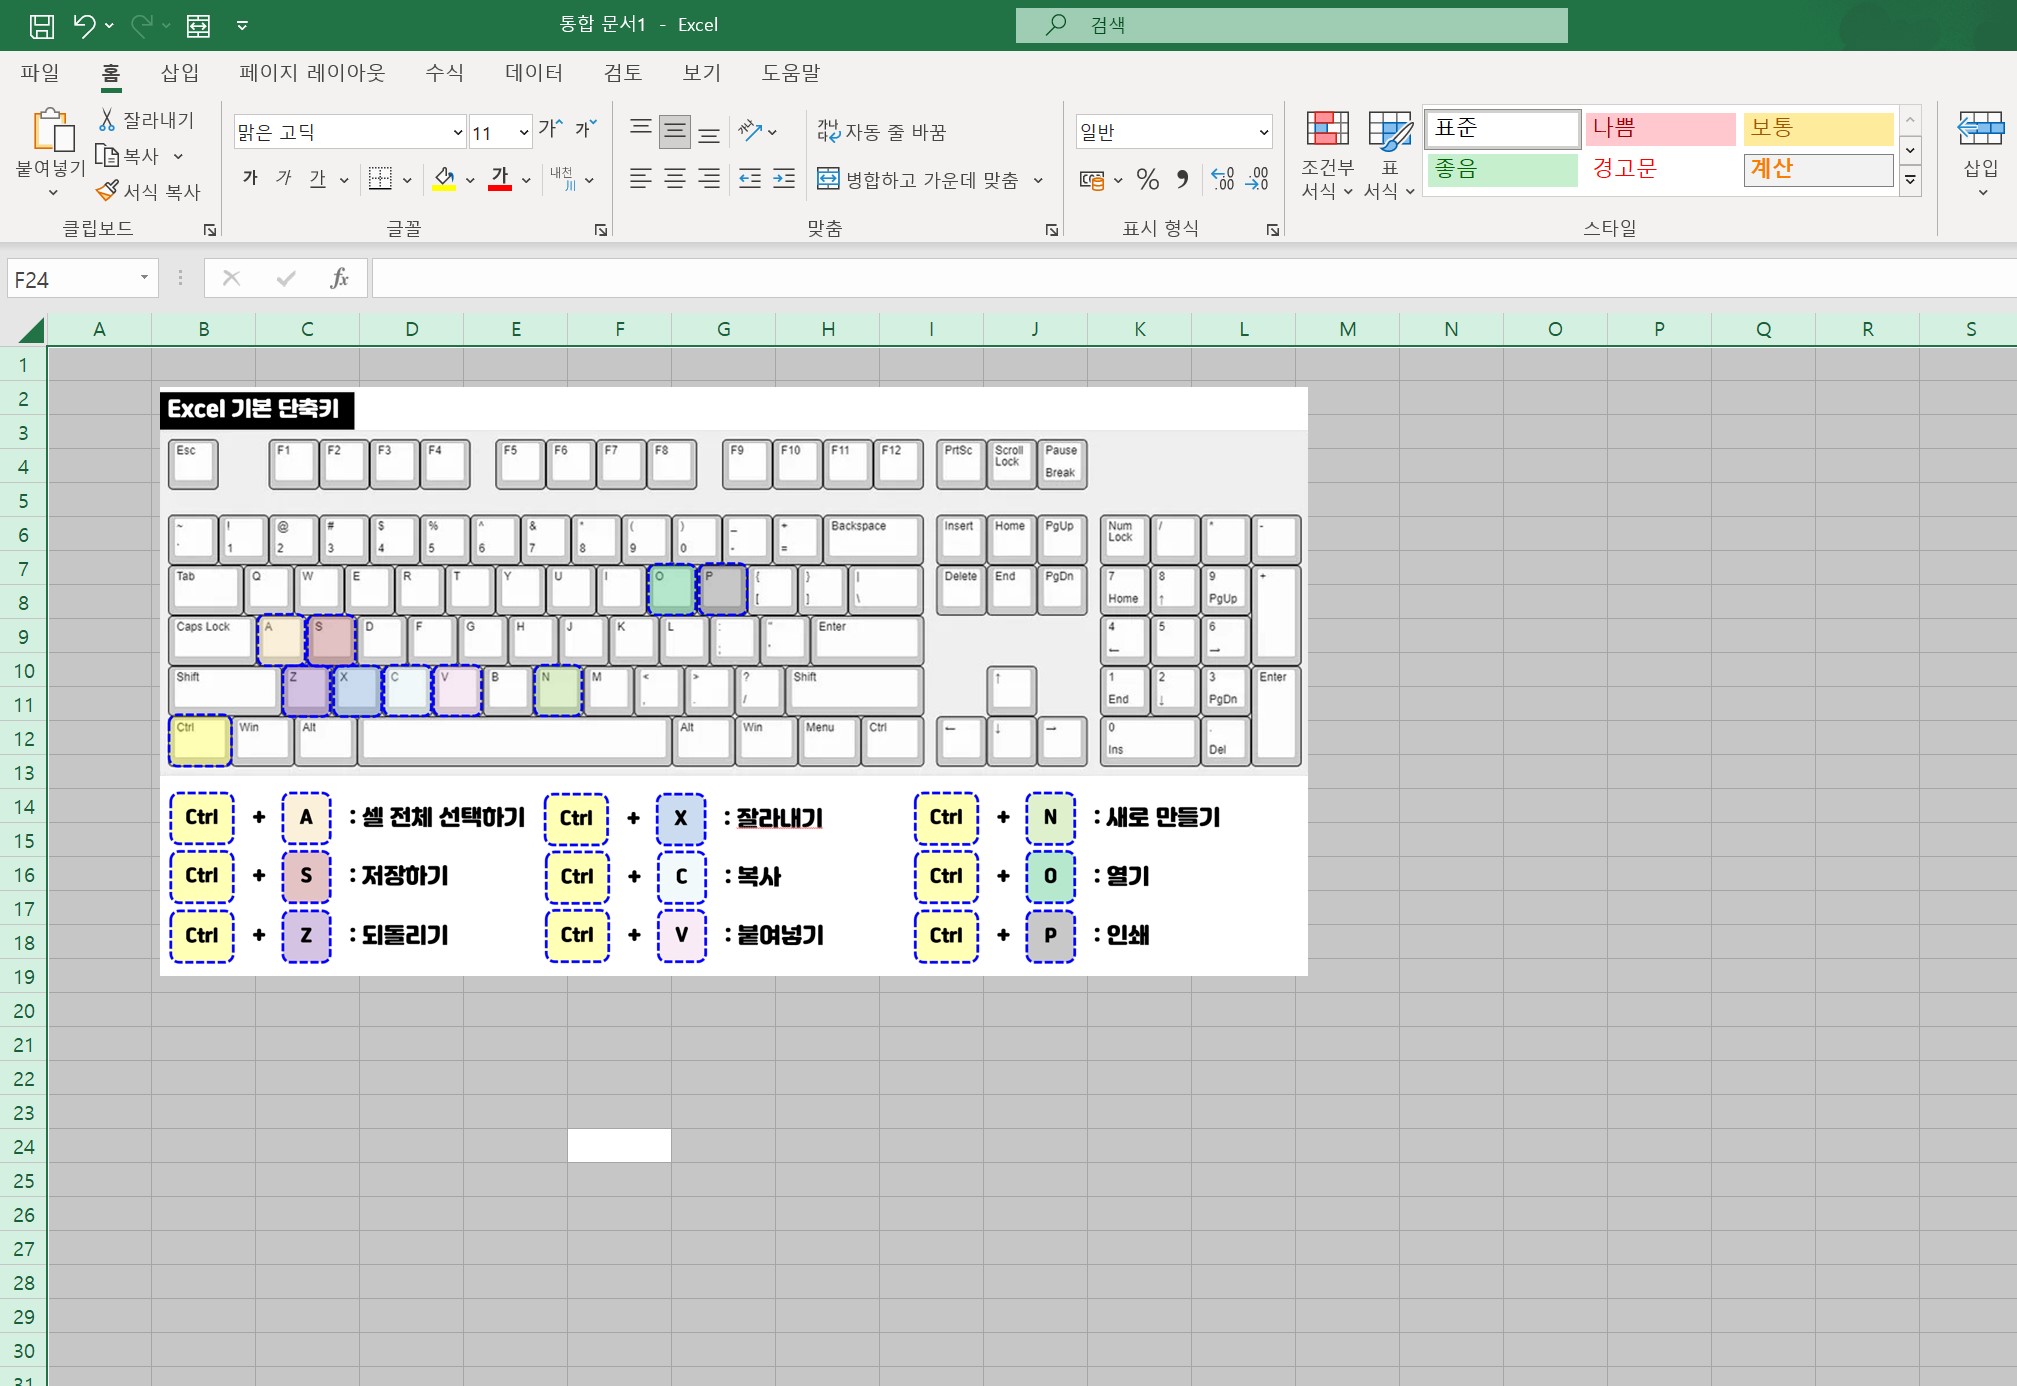Screen dimensions: 2017x1386
Task: Click the search box (검색)
Action: (x=1291, y=25)
